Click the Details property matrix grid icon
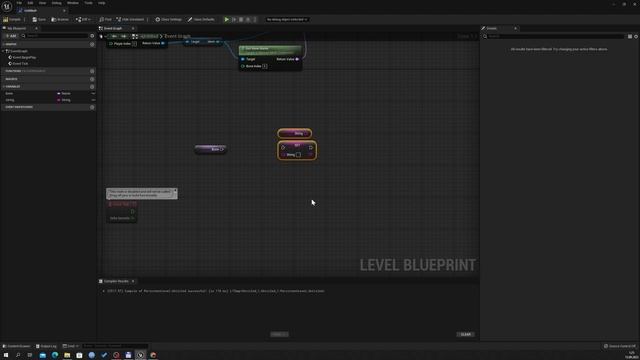Image resolution: width=640 pixels, height=360 pixels. pos(630,36)
